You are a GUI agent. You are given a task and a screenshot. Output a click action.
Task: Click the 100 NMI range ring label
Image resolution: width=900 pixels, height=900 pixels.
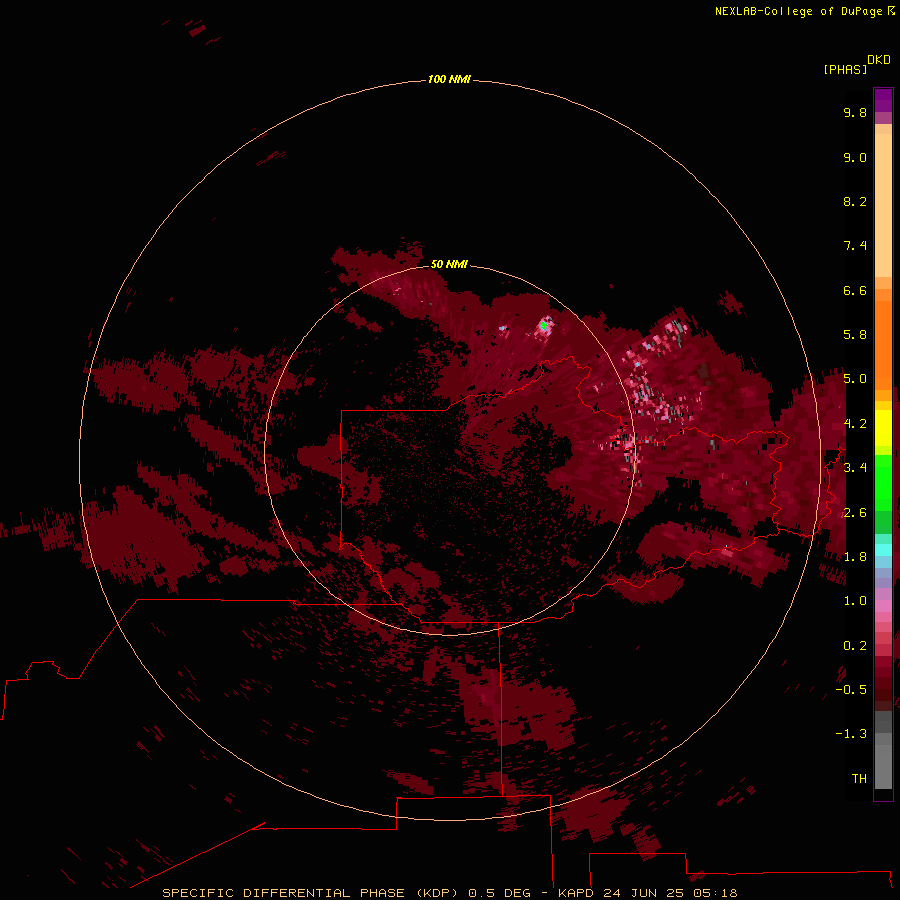449,79
